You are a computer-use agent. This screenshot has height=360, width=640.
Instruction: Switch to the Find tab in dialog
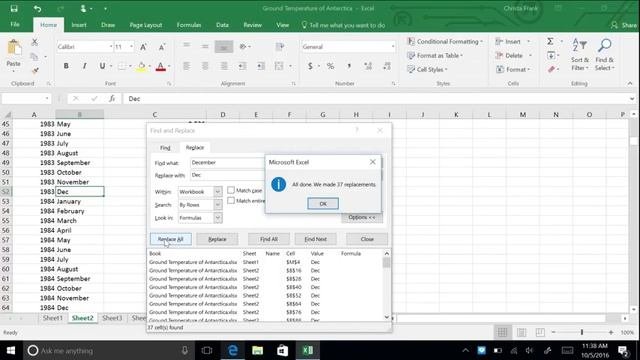(165, 148)
